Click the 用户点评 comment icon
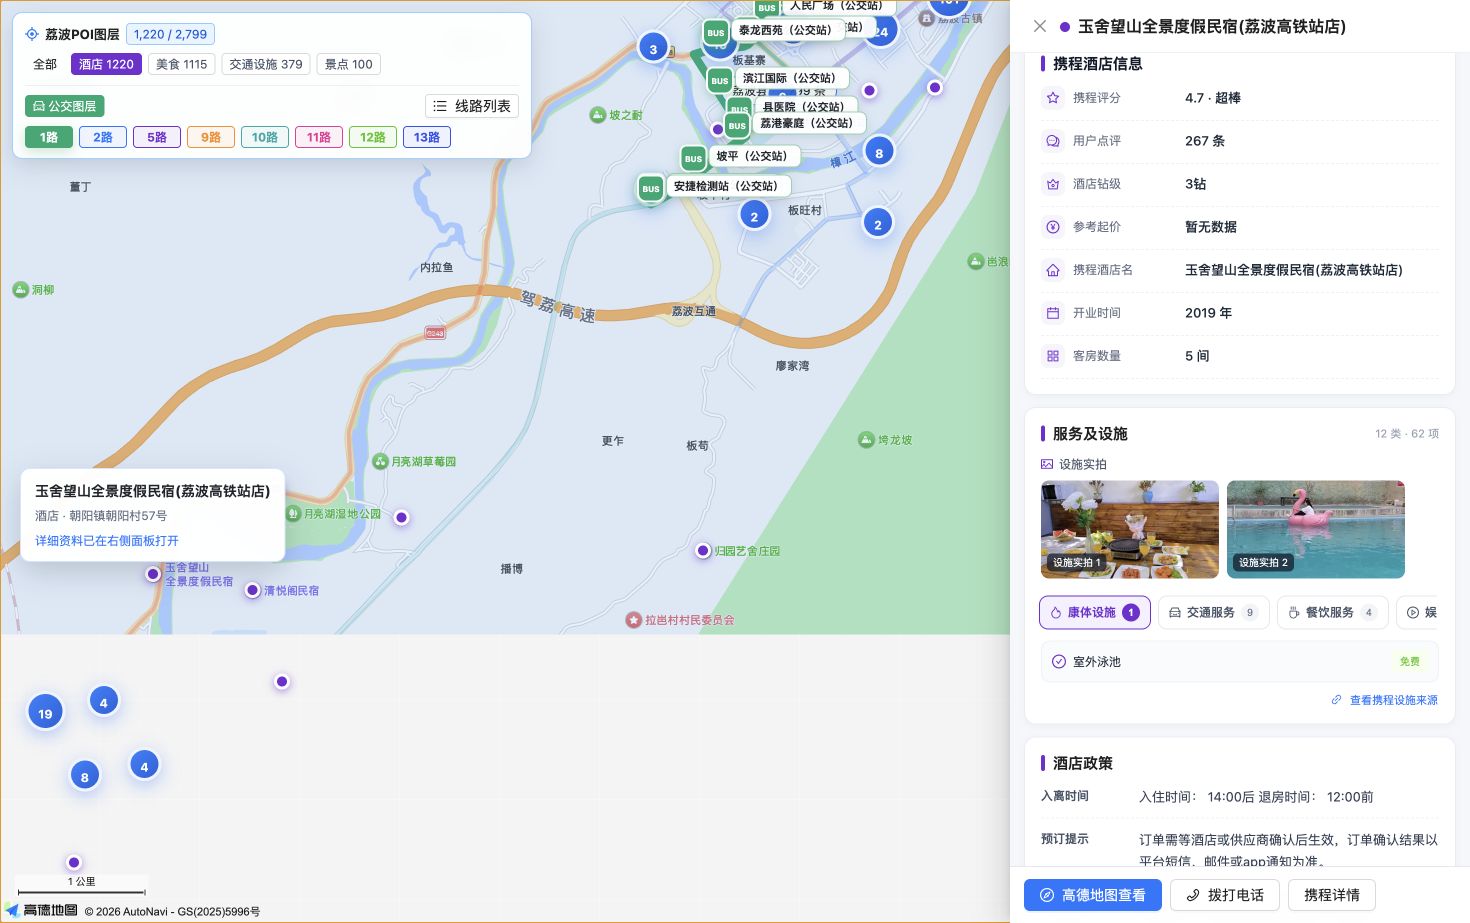The image size is (1470, 923). (1053, 141)
